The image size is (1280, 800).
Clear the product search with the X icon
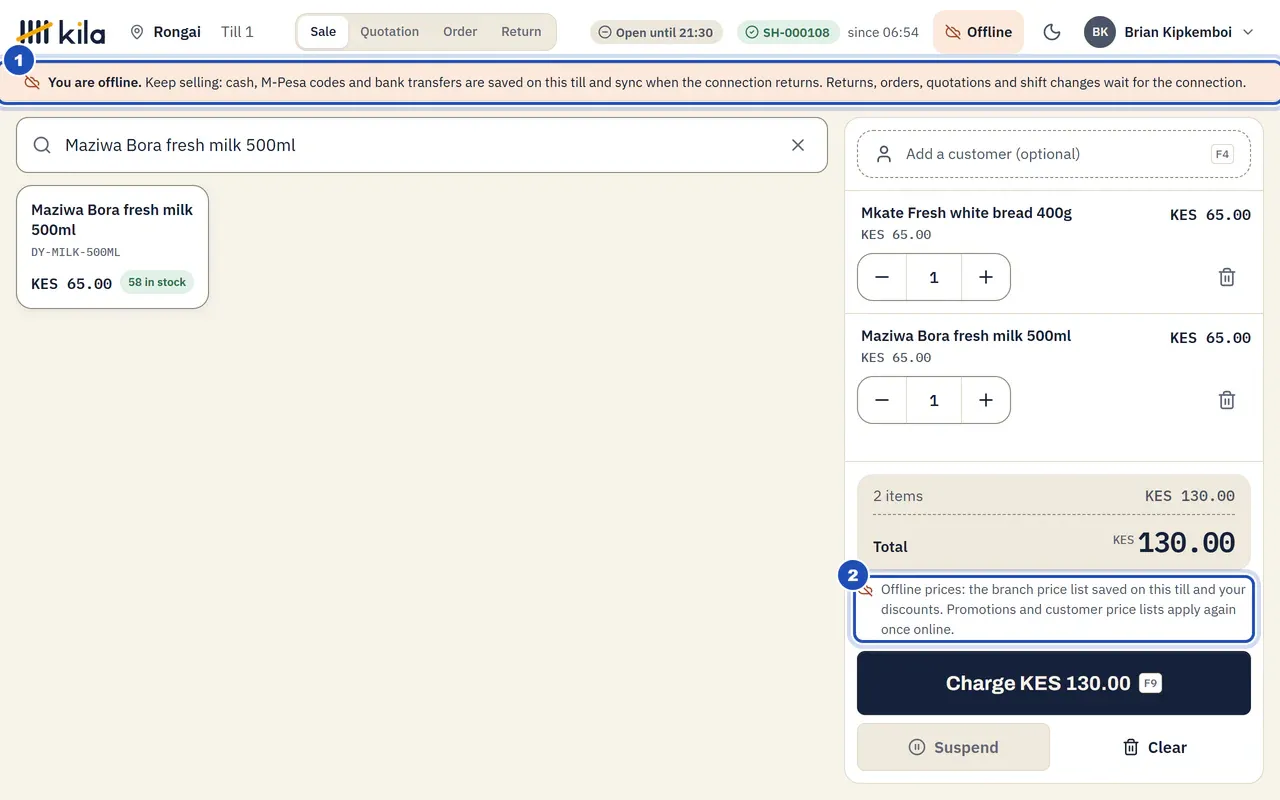[x=798, y=145]
